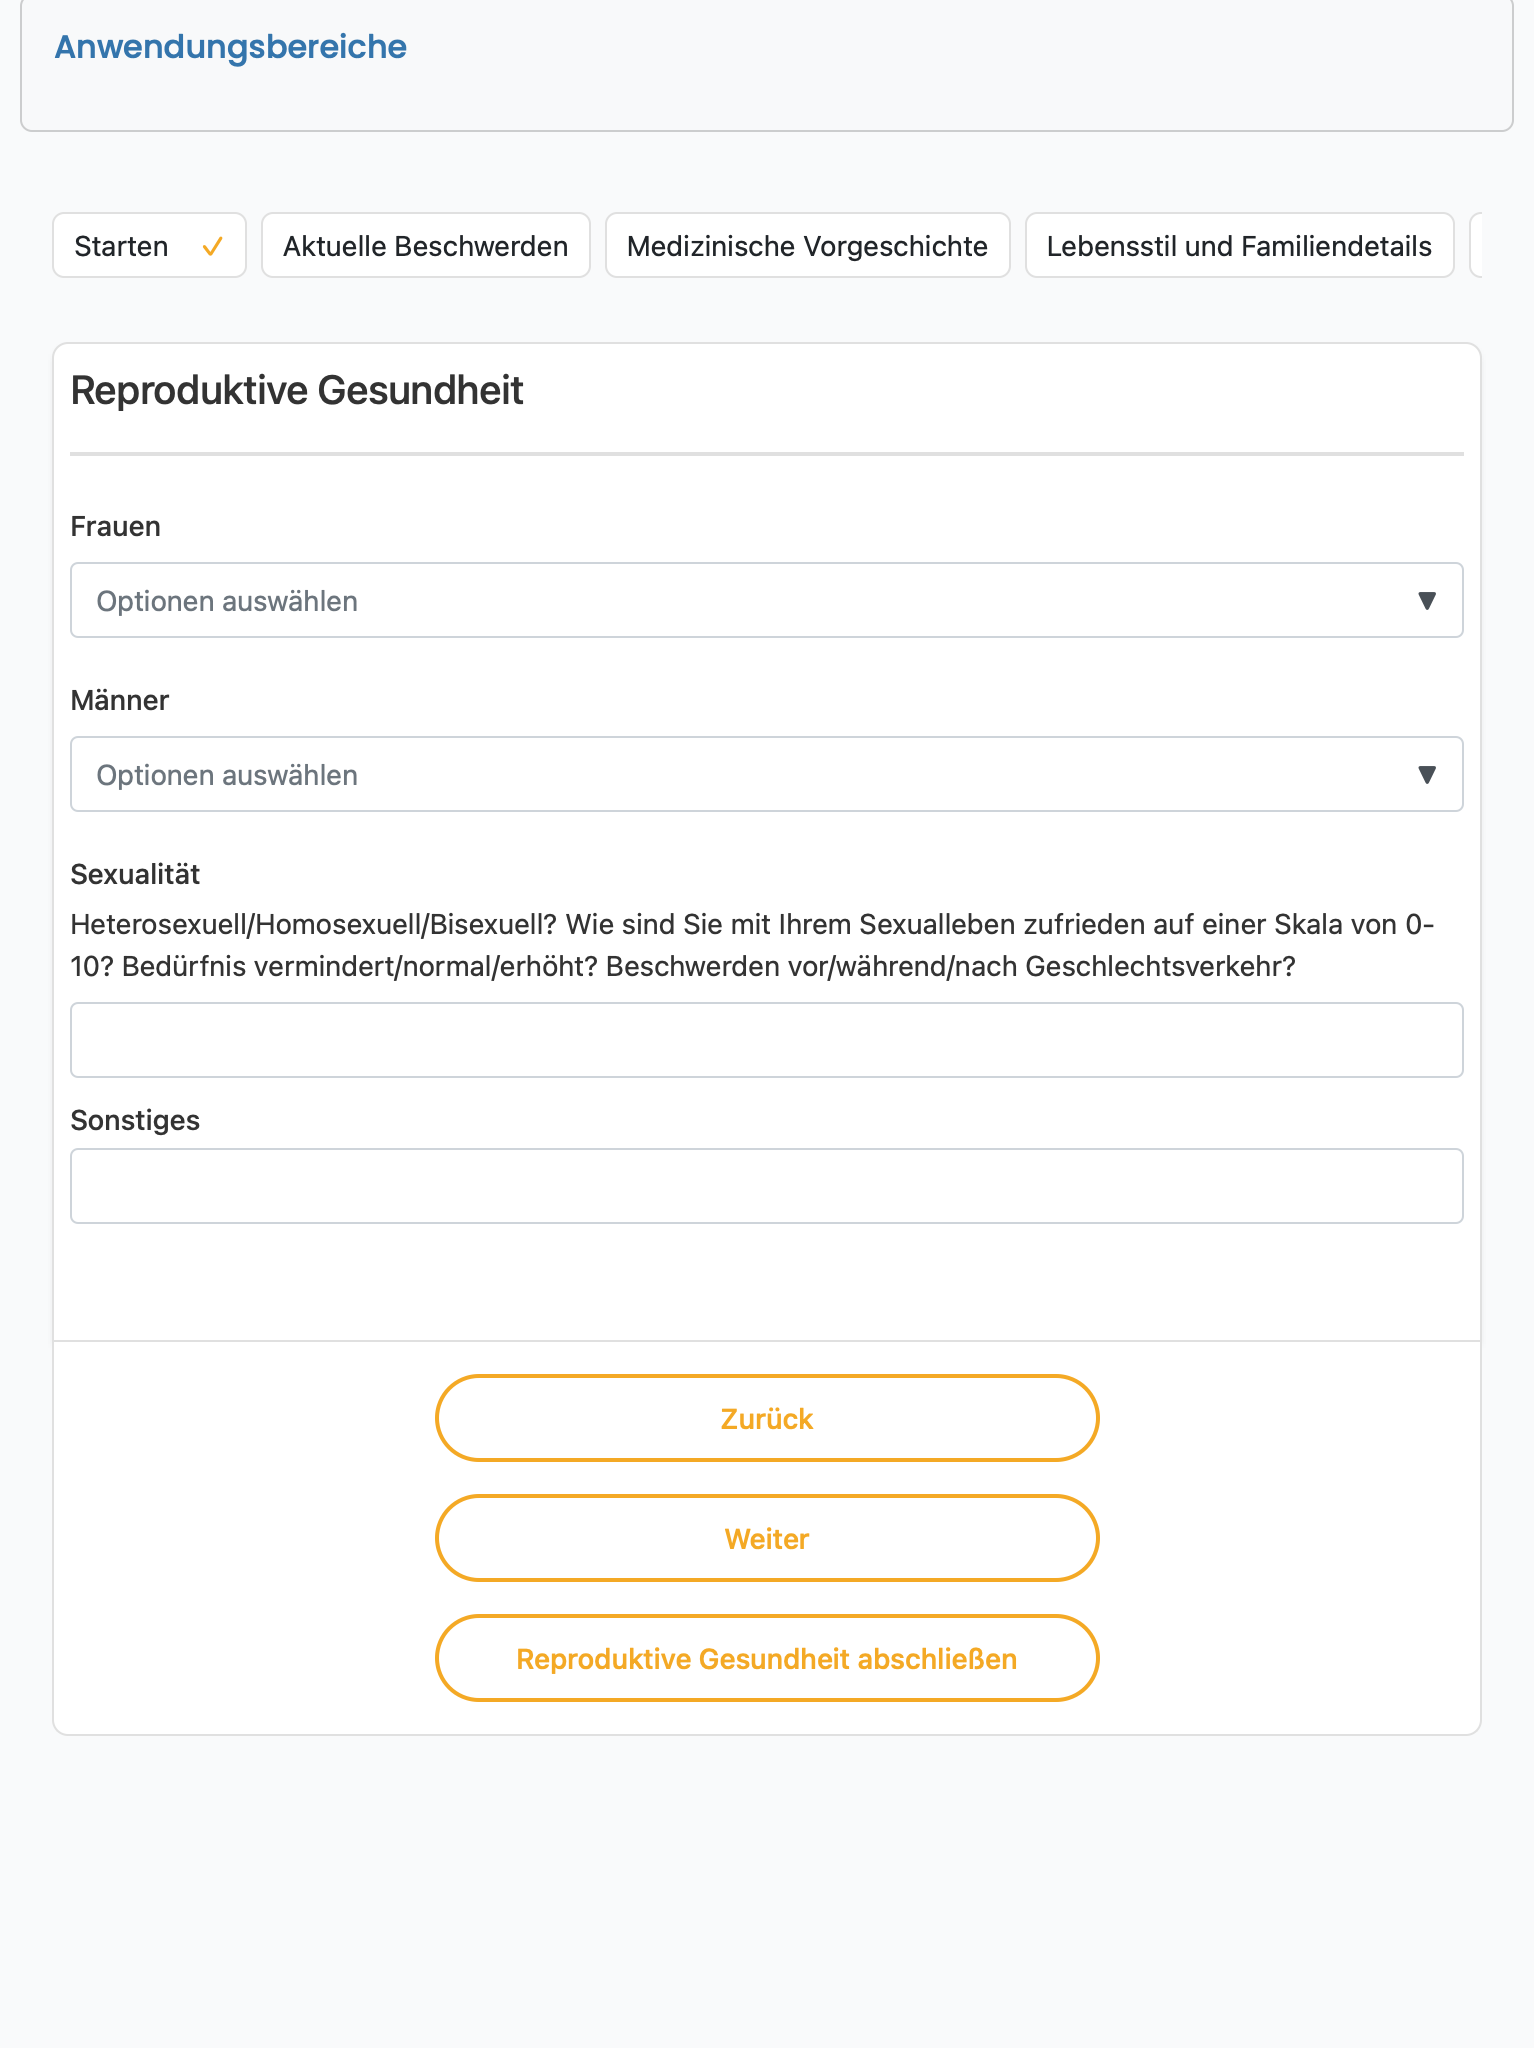Viewport: 1534px width, 2048px height.
Task: Click the orange checkmark on Starten tab
Action: point(212,246)
